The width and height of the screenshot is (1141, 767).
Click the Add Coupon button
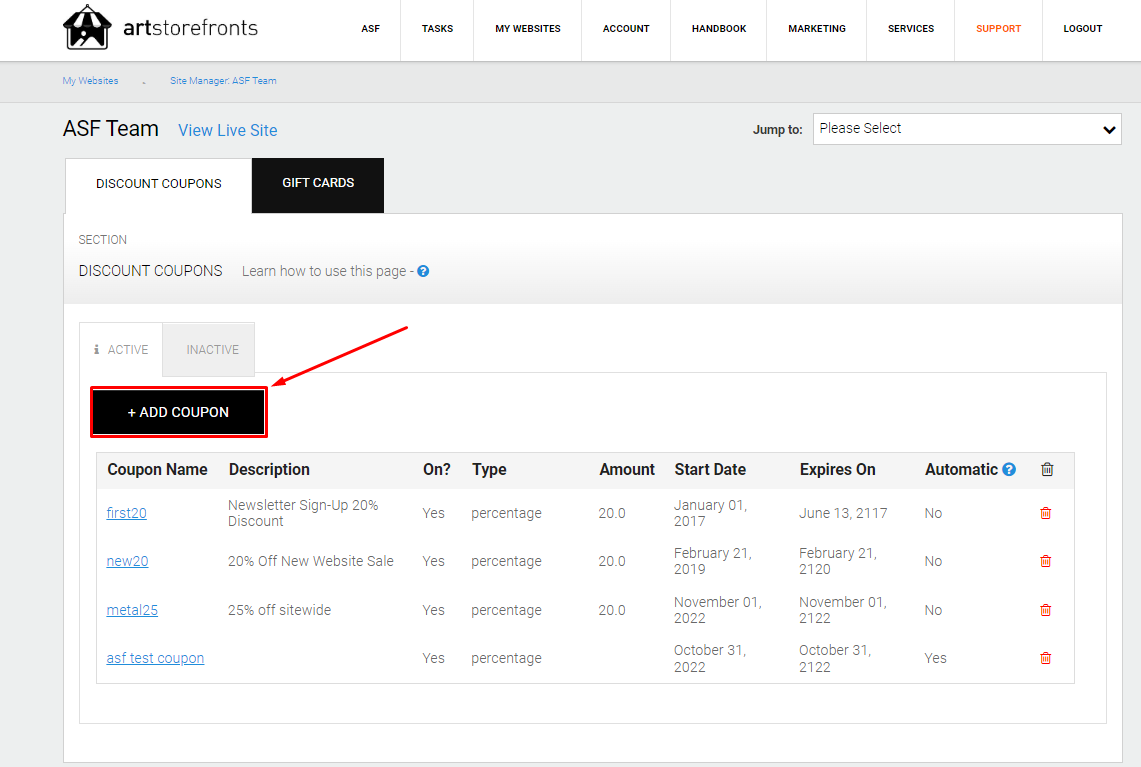[x=178, y=412]
